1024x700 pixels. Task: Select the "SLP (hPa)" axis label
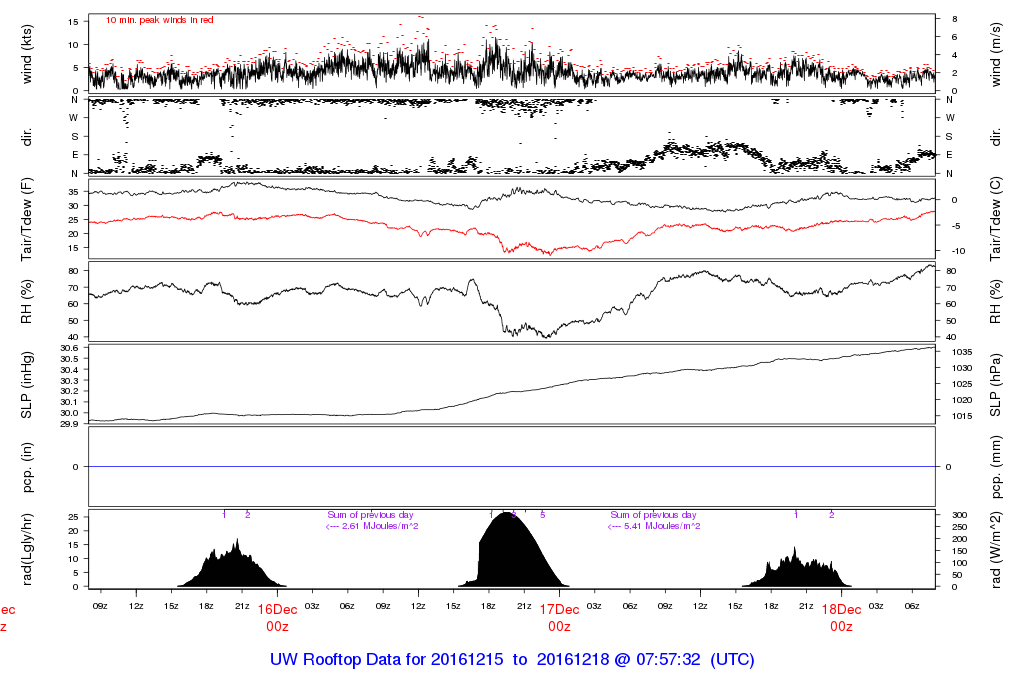click(995, 385)
